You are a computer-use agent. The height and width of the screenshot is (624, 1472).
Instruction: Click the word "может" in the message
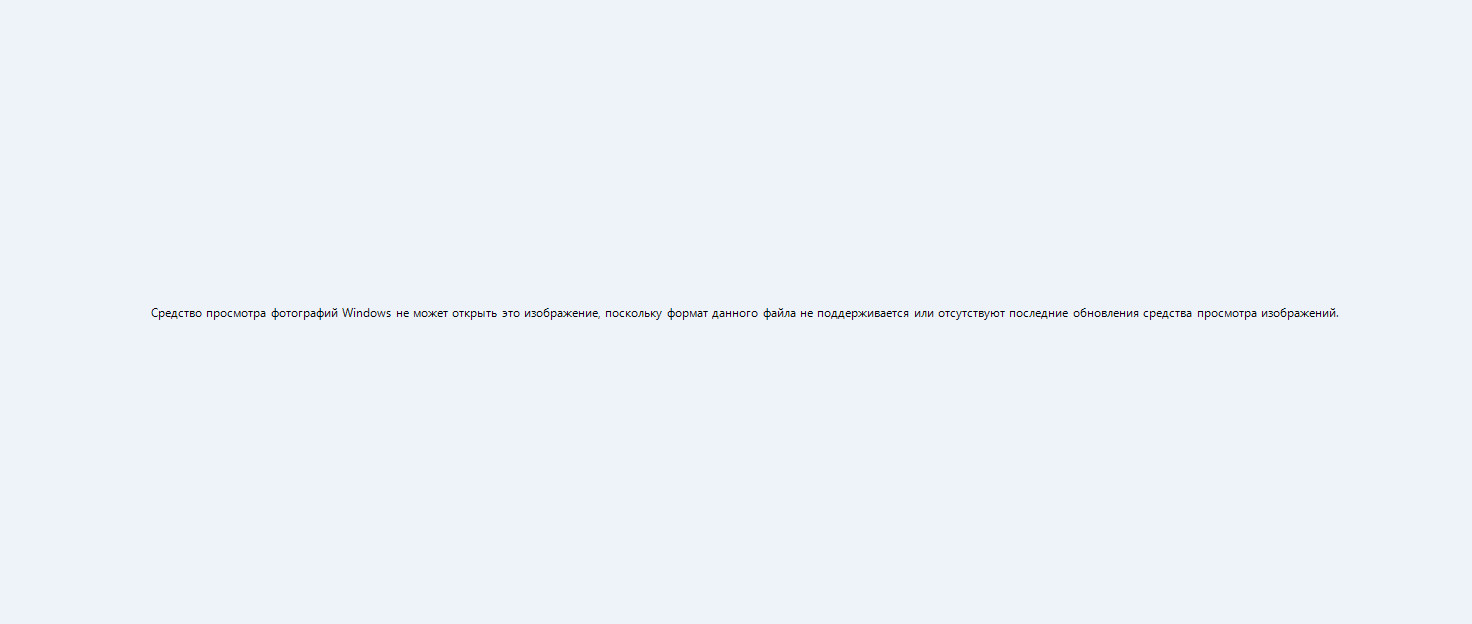point(431,313)
